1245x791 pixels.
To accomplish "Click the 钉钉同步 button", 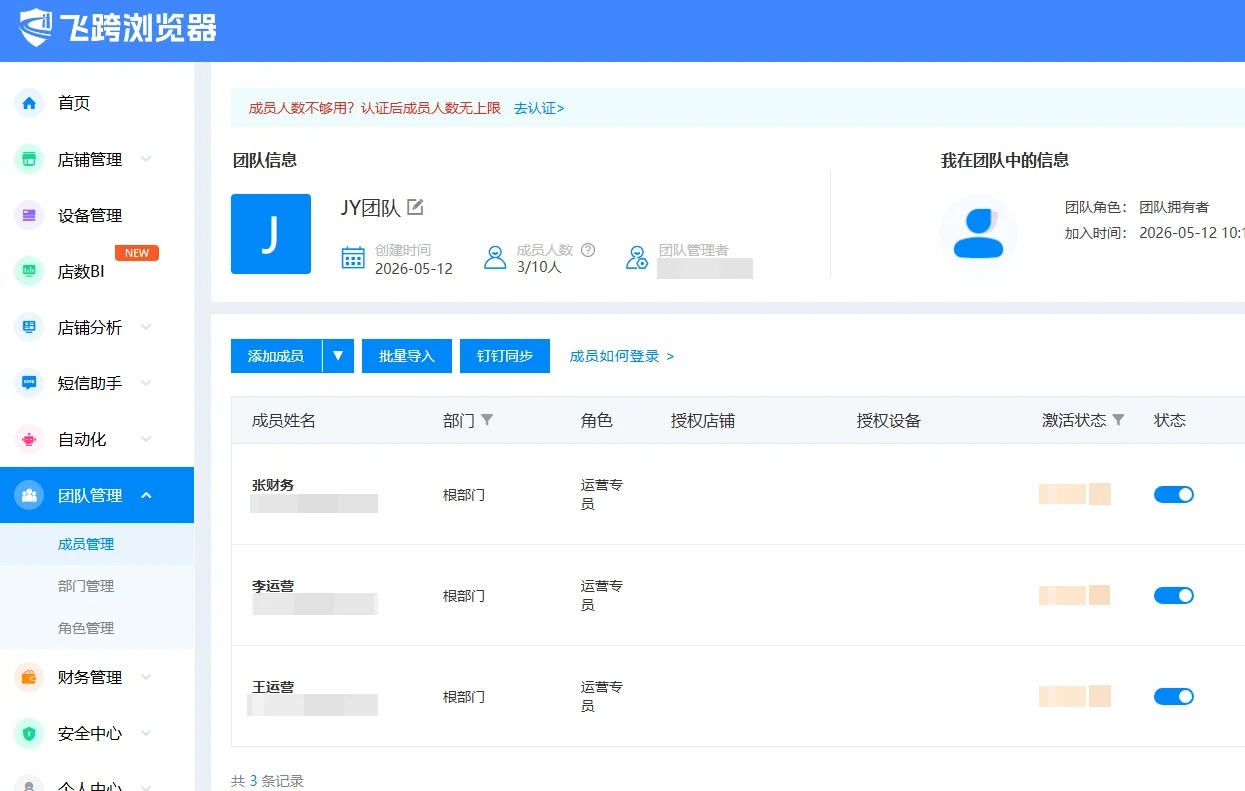I will pos(505,356).
